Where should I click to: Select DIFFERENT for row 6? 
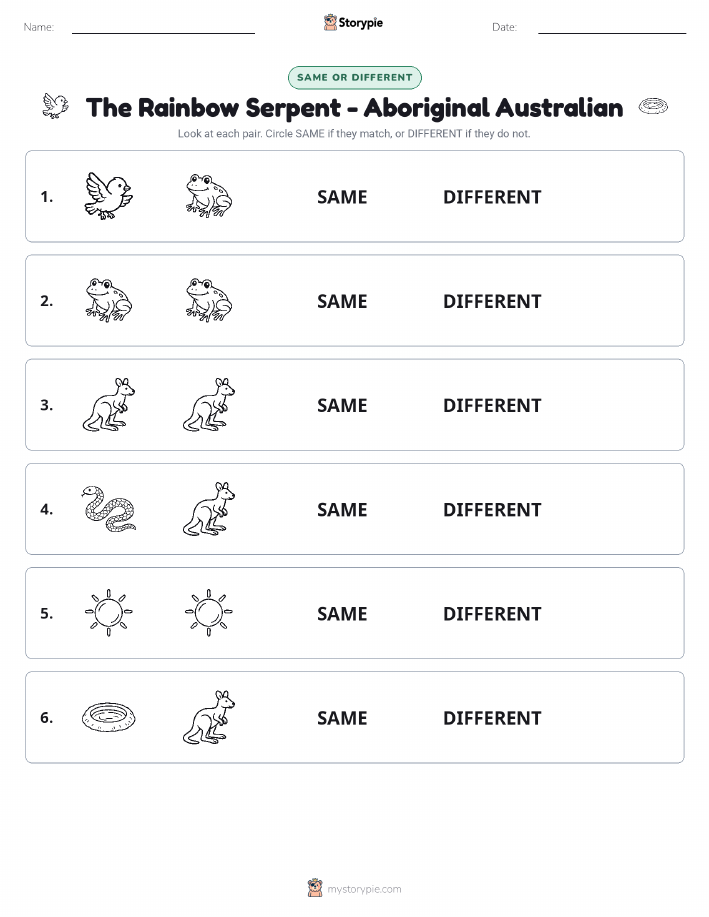point(492,718)
